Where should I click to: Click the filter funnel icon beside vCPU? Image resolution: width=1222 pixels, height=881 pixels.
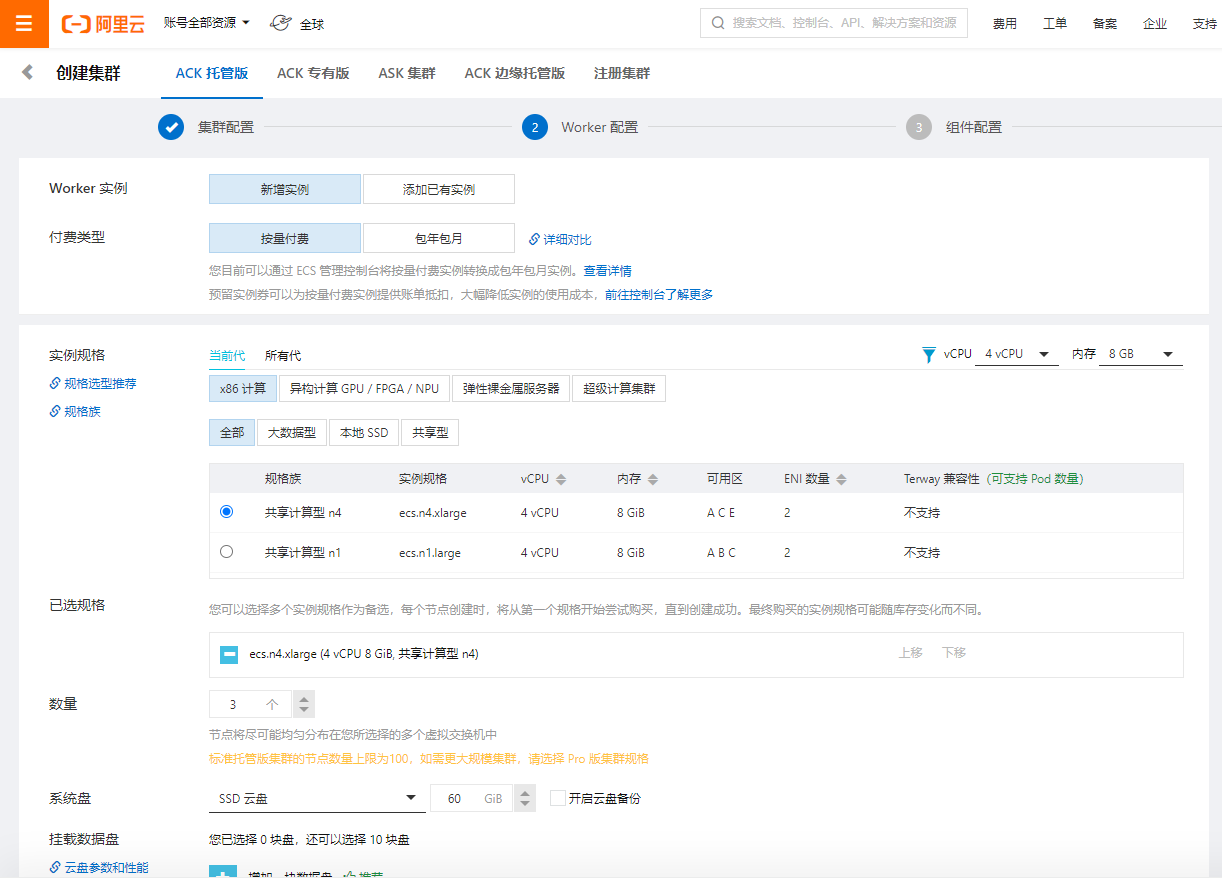pos(929,354)
